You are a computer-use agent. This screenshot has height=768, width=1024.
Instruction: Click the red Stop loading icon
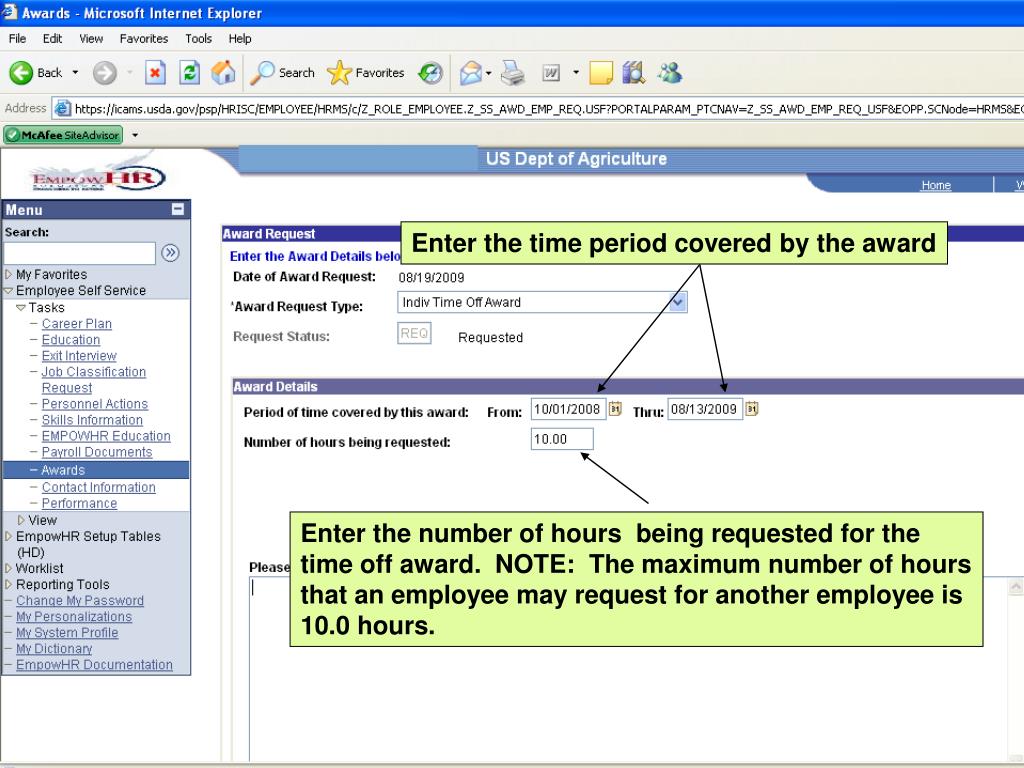point(155,72)
